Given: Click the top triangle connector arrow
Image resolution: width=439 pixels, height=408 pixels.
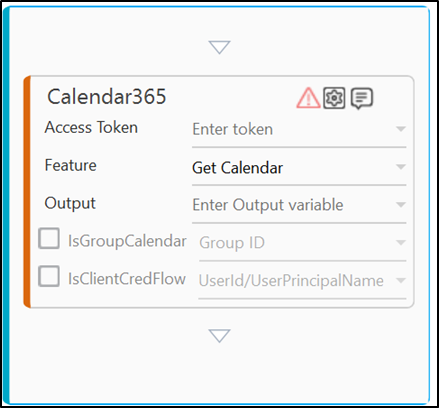Looking at the screenshot, I should coord(219,47).
